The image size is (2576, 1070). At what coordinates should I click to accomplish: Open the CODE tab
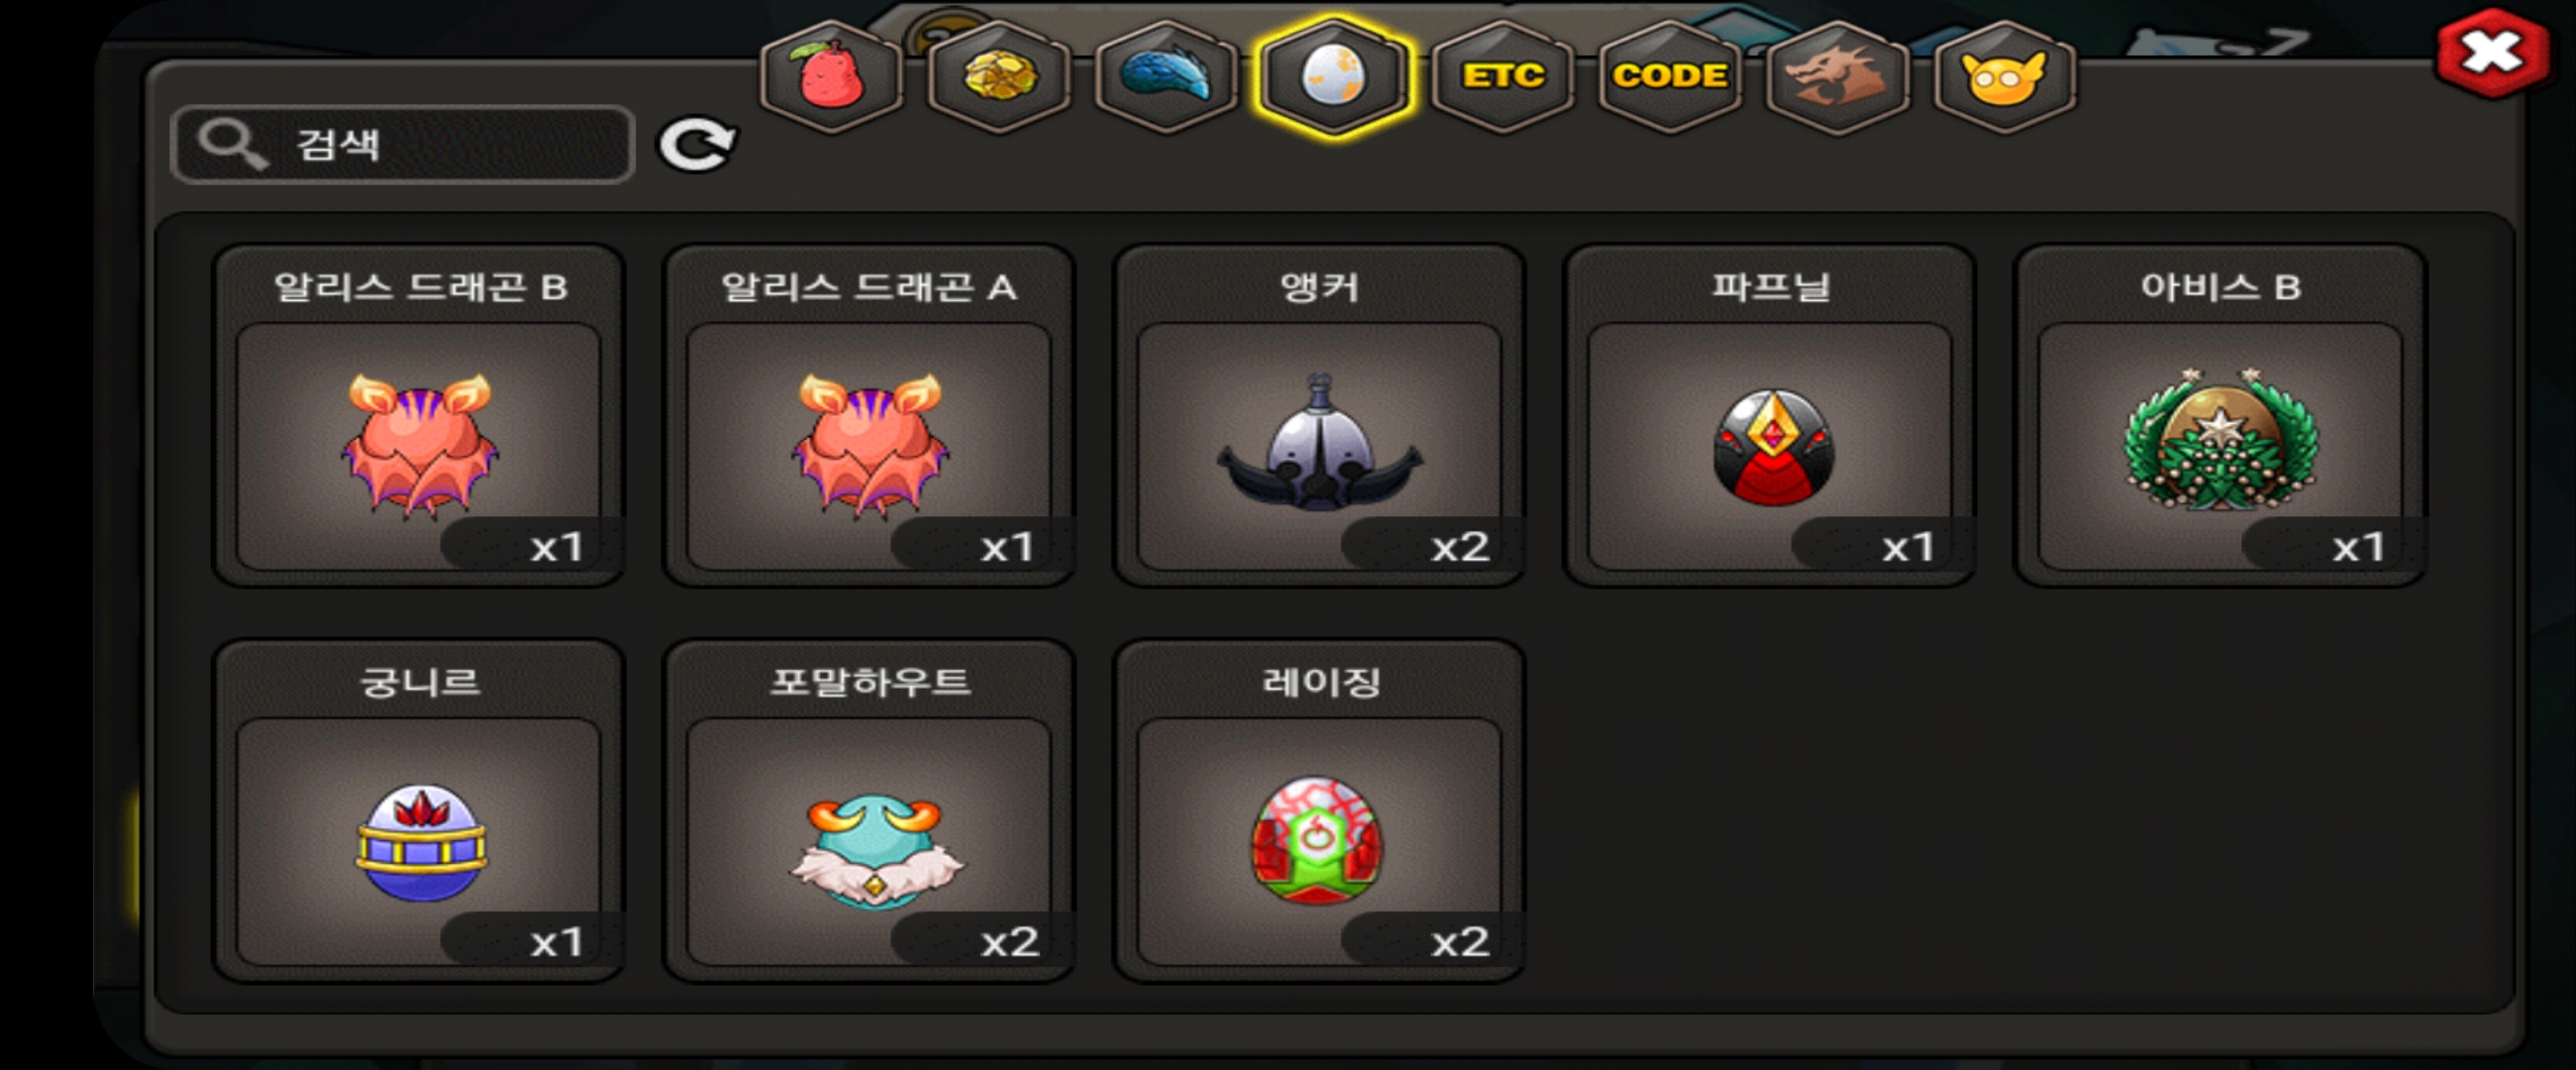click(1670, 76)
